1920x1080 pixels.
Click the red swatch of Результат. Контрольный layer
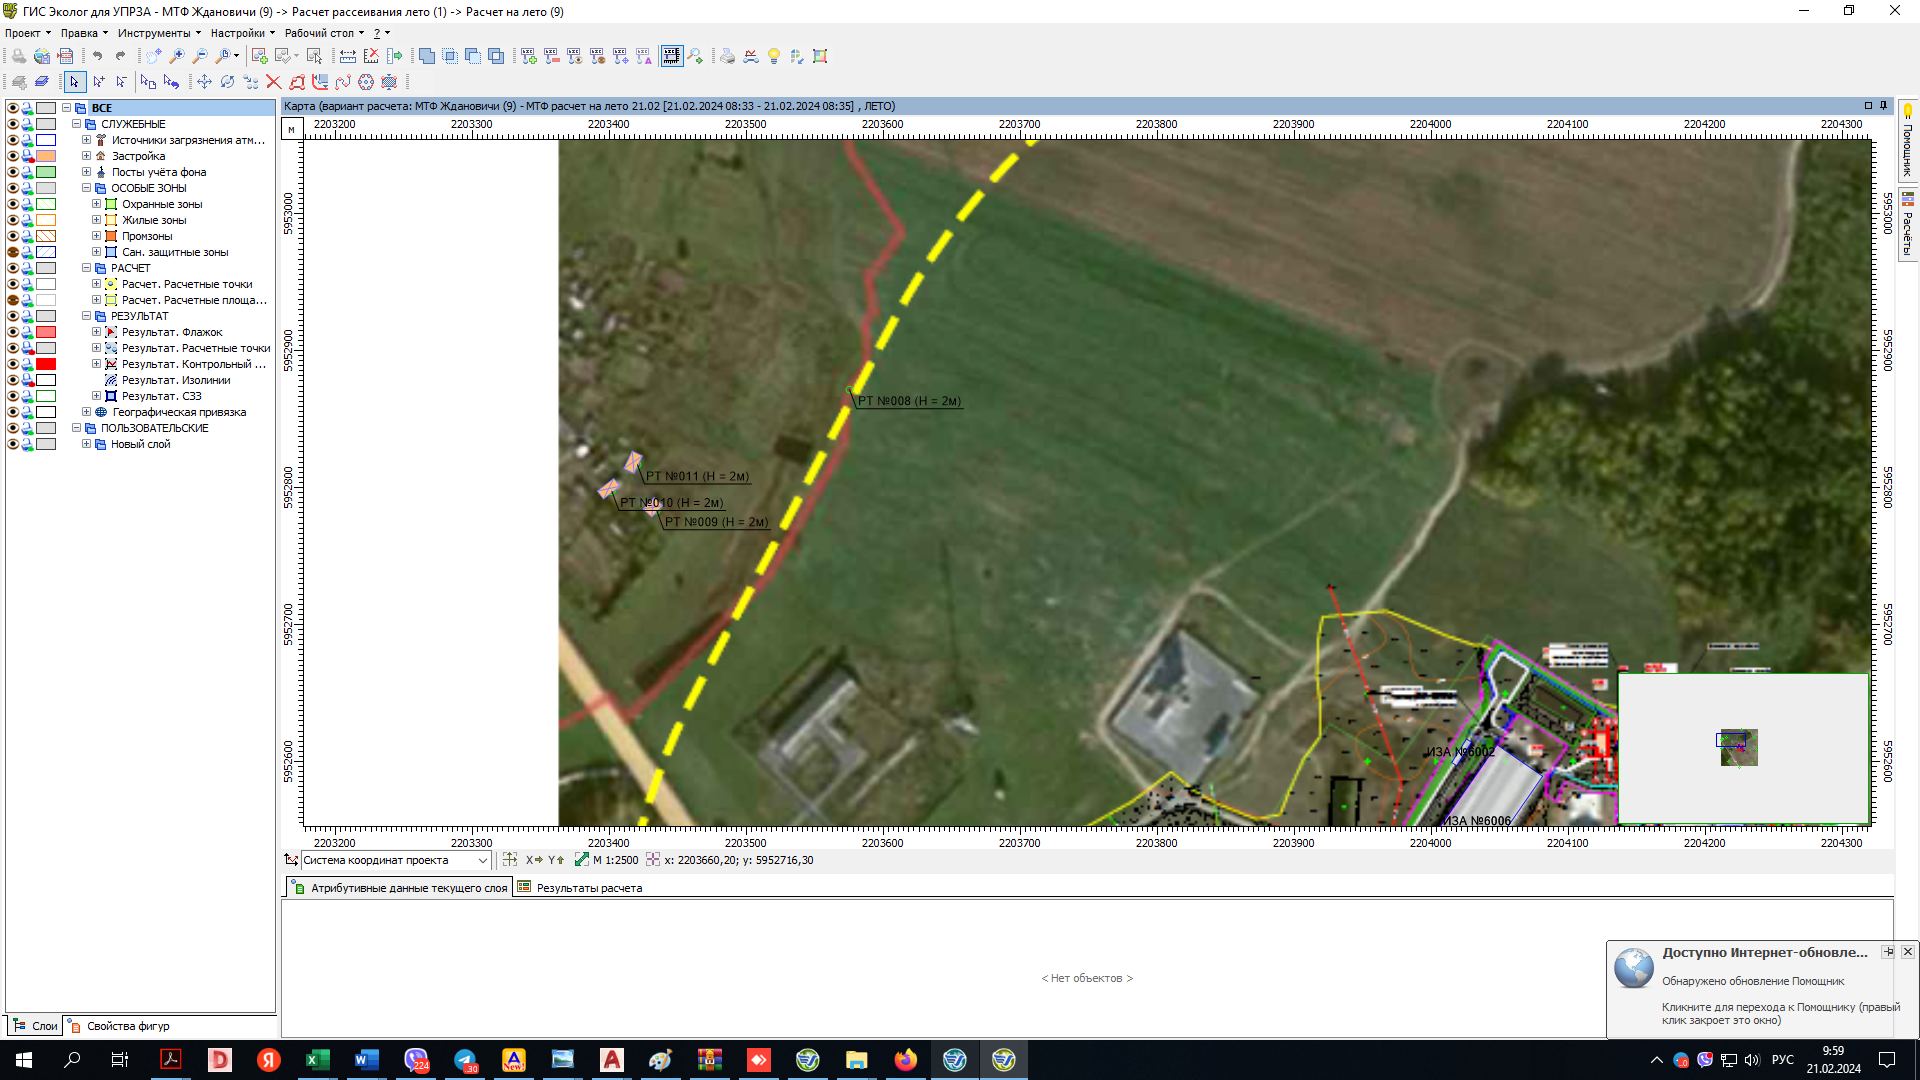click(46, 364)
